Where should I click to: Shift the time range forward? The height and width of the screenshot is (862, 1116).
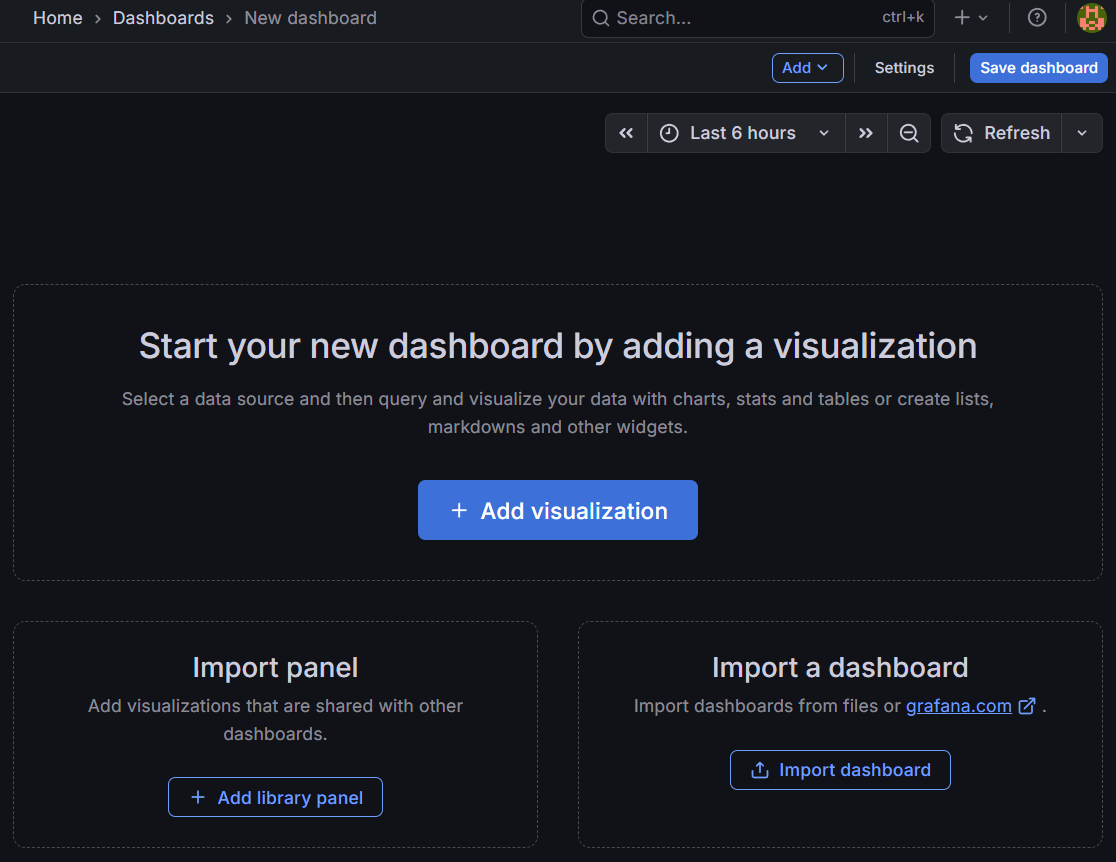coord(866,132)
